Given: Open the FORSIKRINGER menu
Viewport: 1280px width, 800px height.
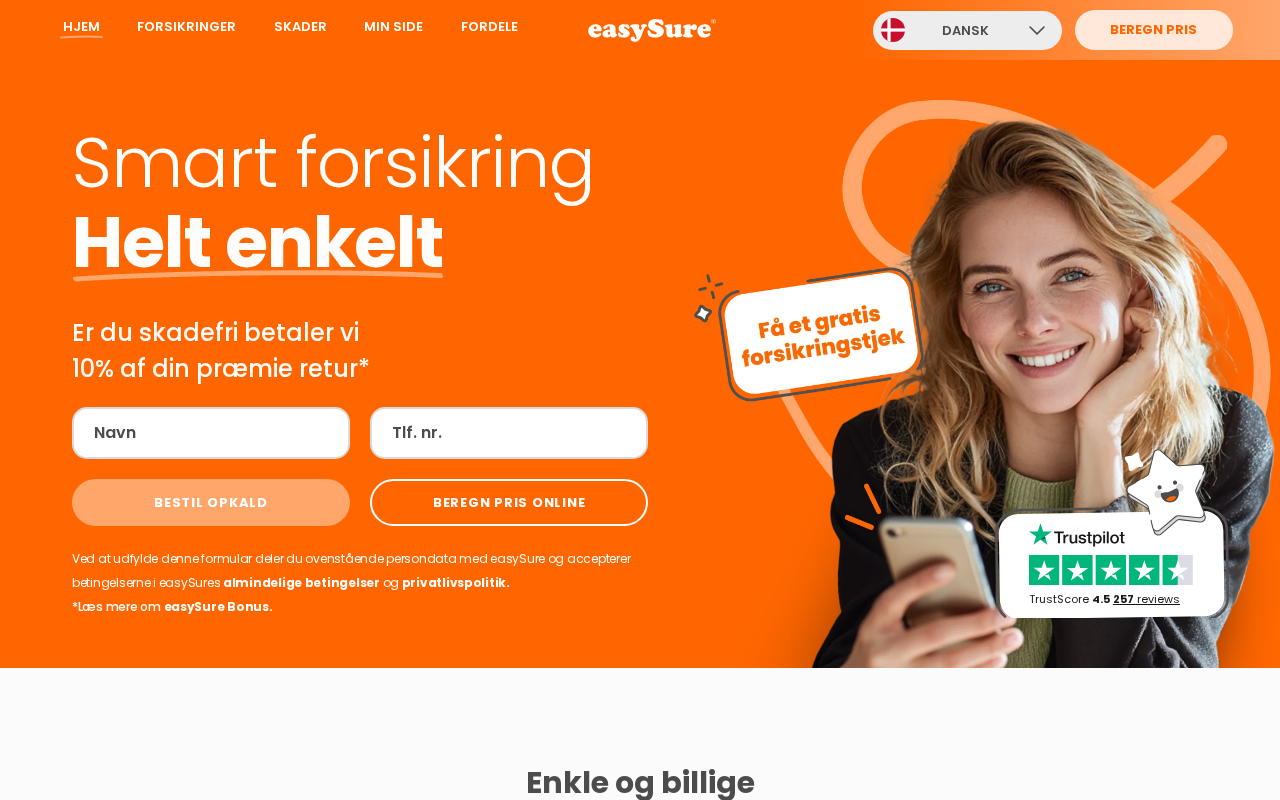Looking at the screenshot, I should coord(186,27).
